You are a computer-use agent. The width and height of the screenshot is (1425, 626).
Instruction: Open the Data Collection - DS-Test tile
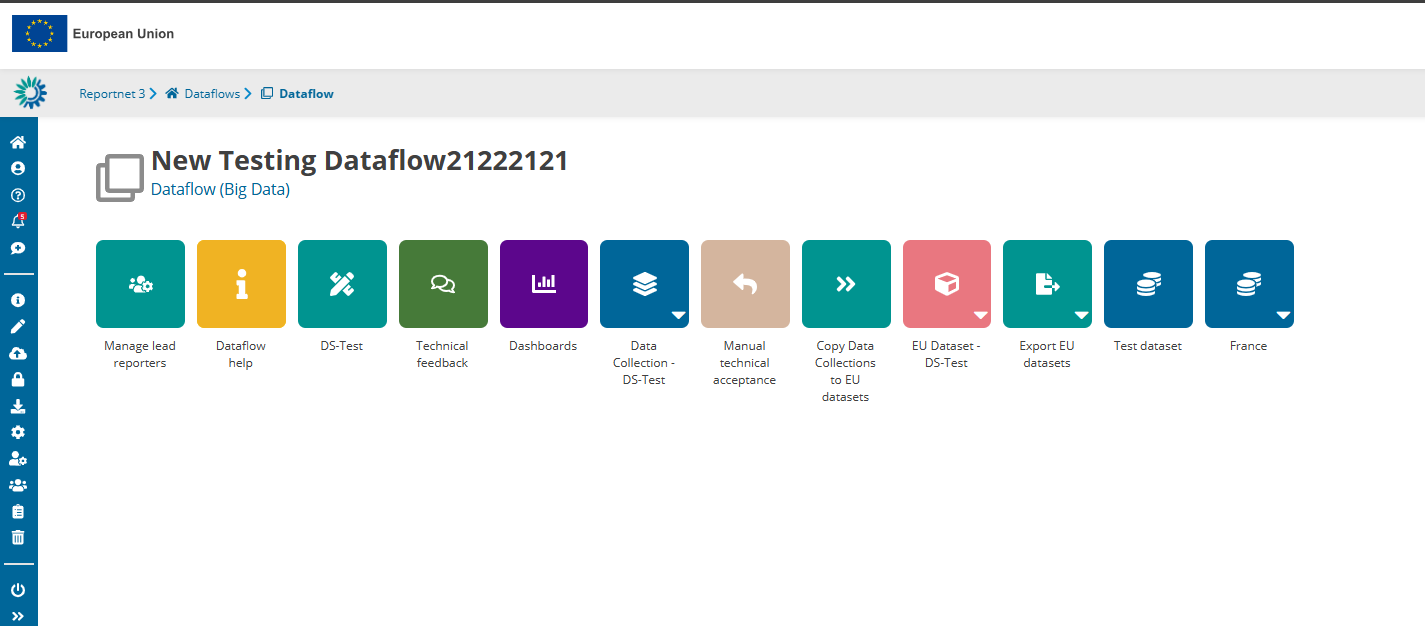[x=644, y=284]
